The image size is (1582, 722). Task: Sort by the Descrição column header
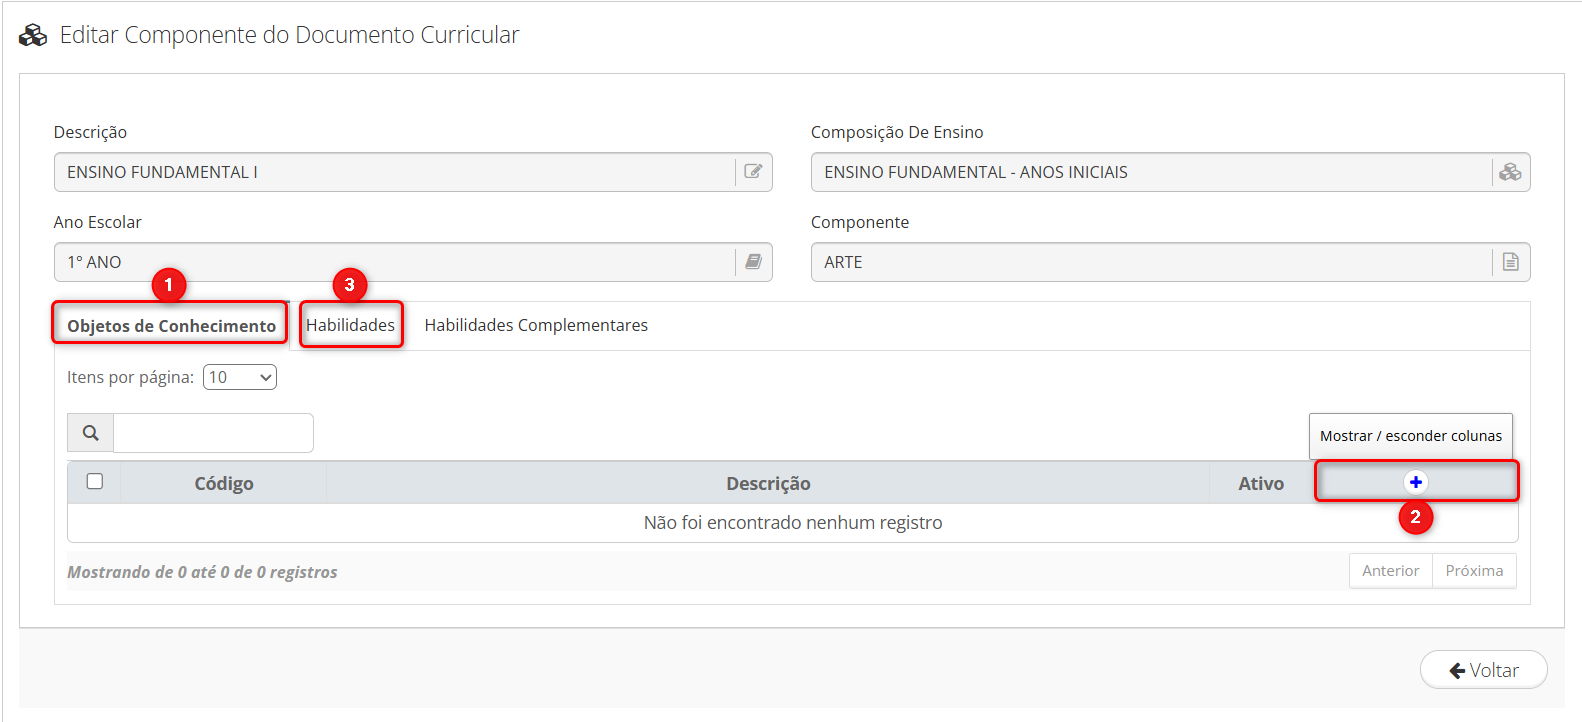click(x=768, y=483)
